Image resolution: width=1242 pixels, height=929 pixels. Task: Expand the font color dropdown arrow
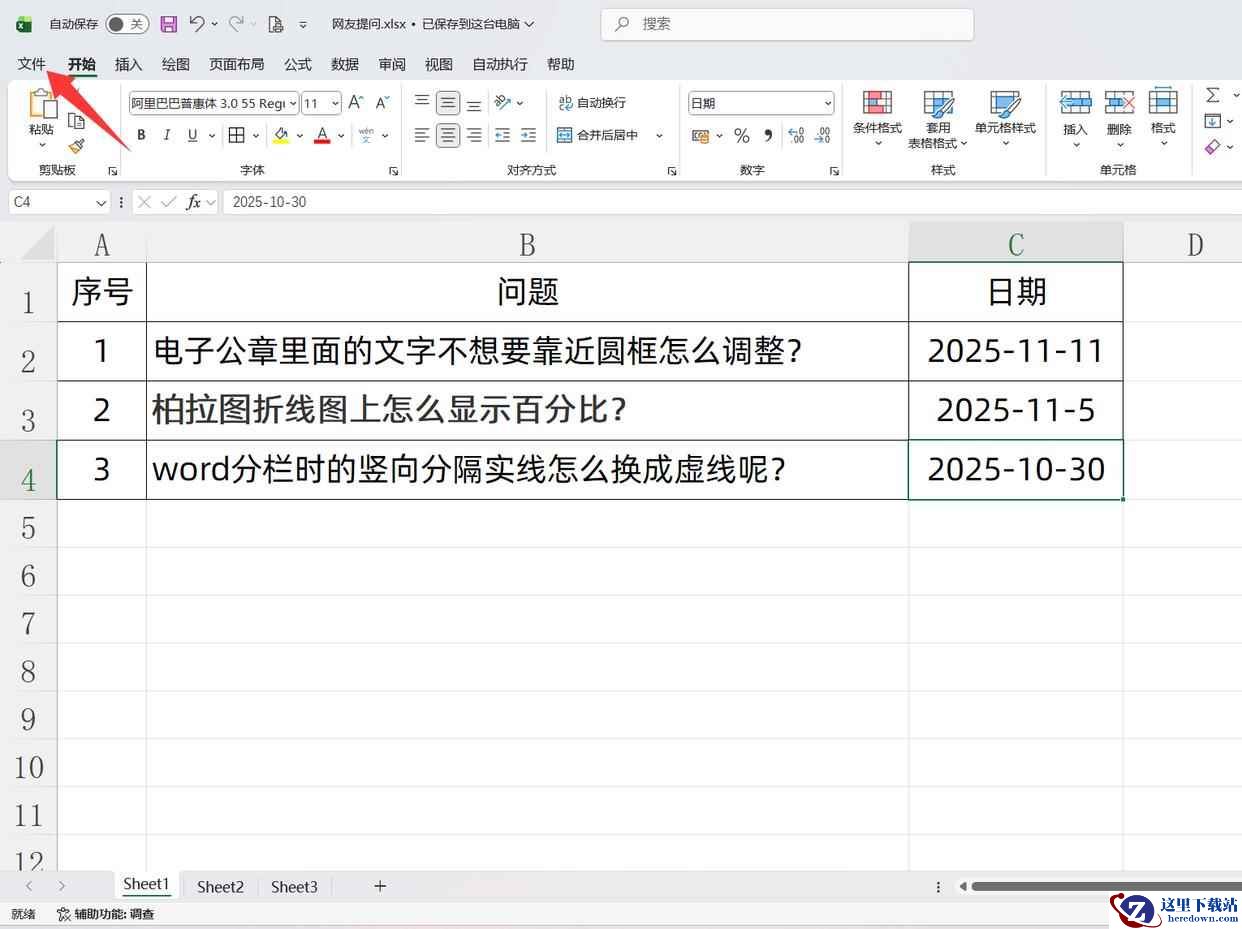point(341,135)
